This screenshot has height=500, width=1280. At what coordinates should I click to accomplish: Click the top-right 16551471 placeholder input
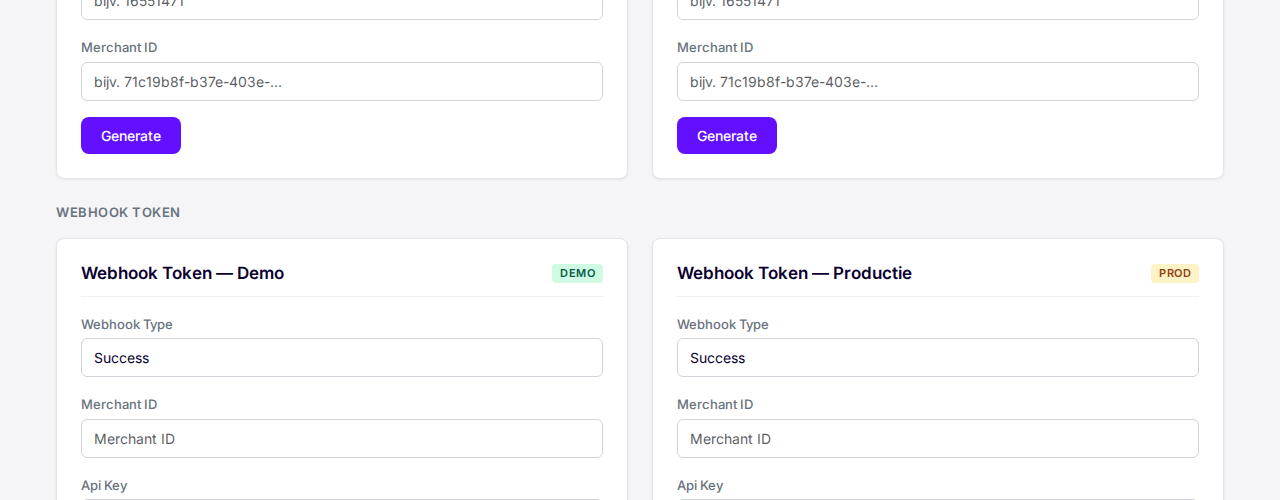click(x=938, y=8)
